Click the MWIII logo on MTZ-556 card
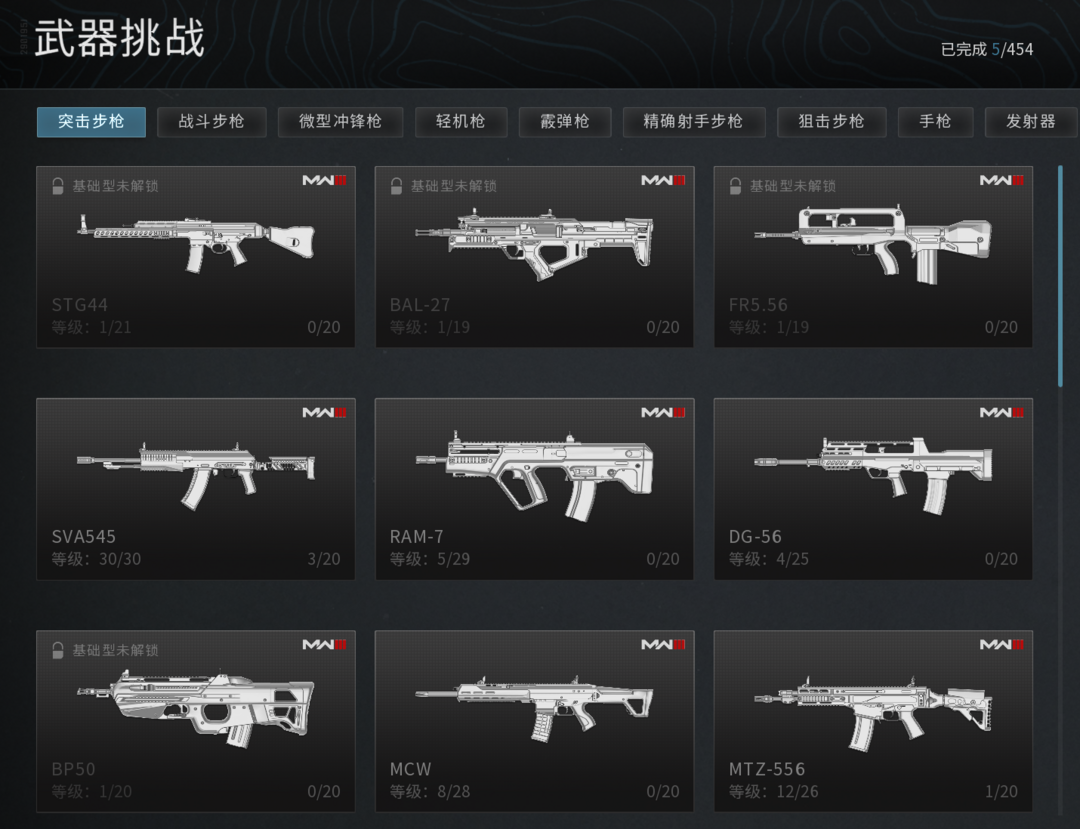The width and height of the screenshot is (1080, 829). (x=1001, y=644)
